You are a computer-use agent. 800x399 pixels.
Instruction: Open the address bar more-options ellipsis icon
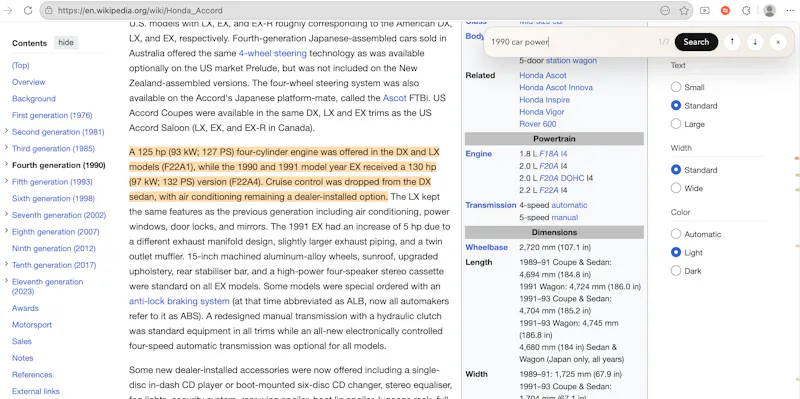(x=665, y=10)
